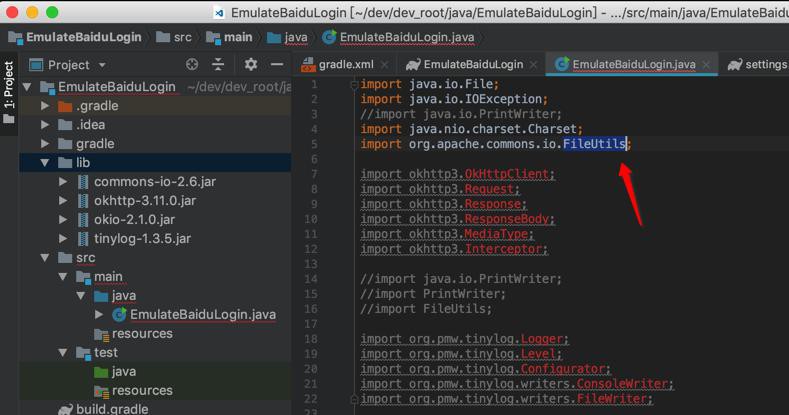Screen dimensions: 789x415
Task: Click the highlighted FileUtils in line 5
Action: click(x=594, y=144)
